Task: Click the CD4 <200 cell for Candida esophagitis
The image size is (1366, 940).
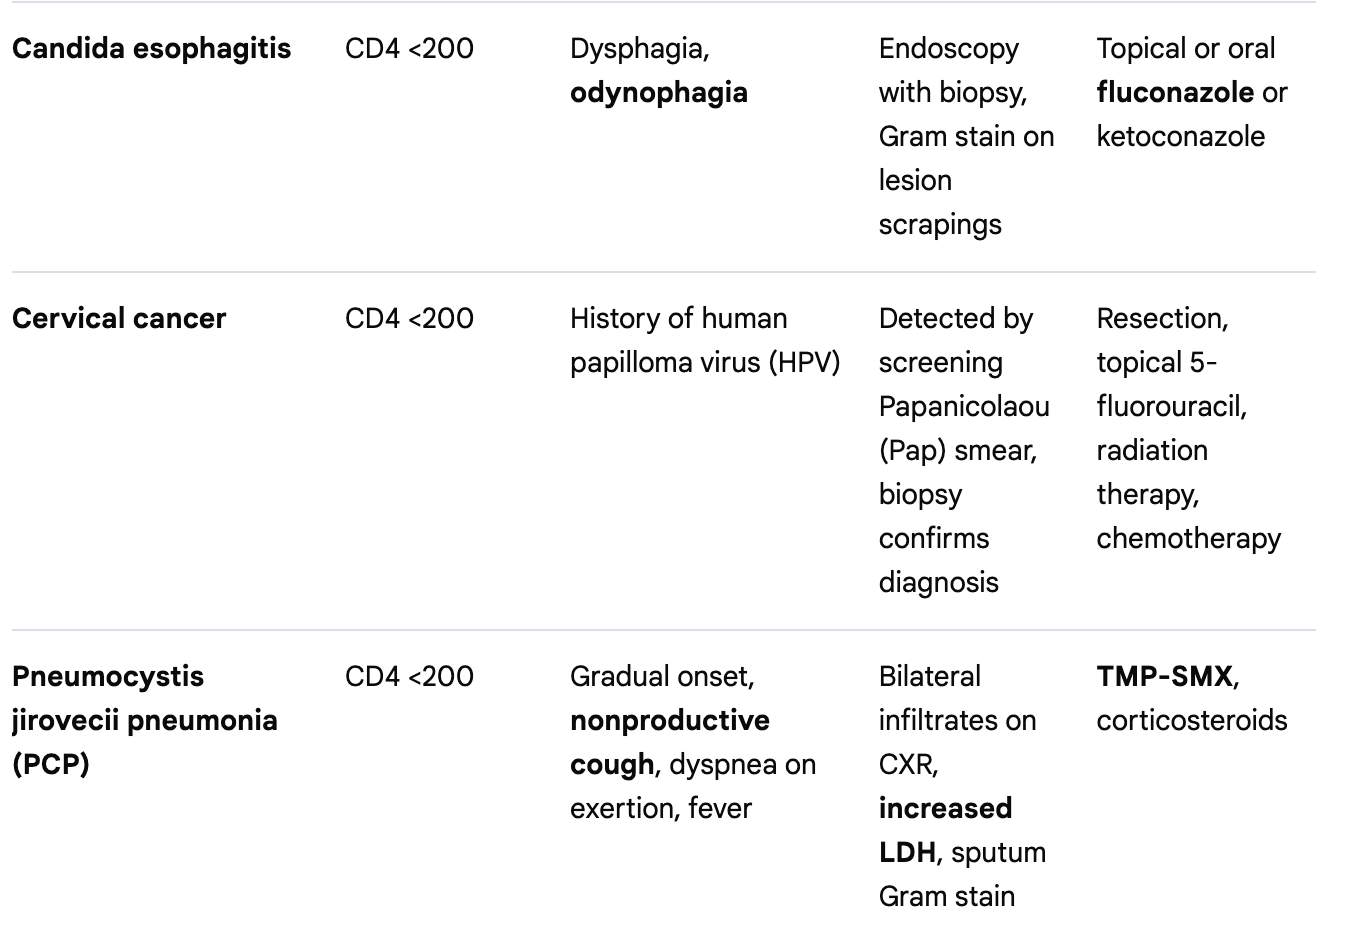Action: point(409,49)
